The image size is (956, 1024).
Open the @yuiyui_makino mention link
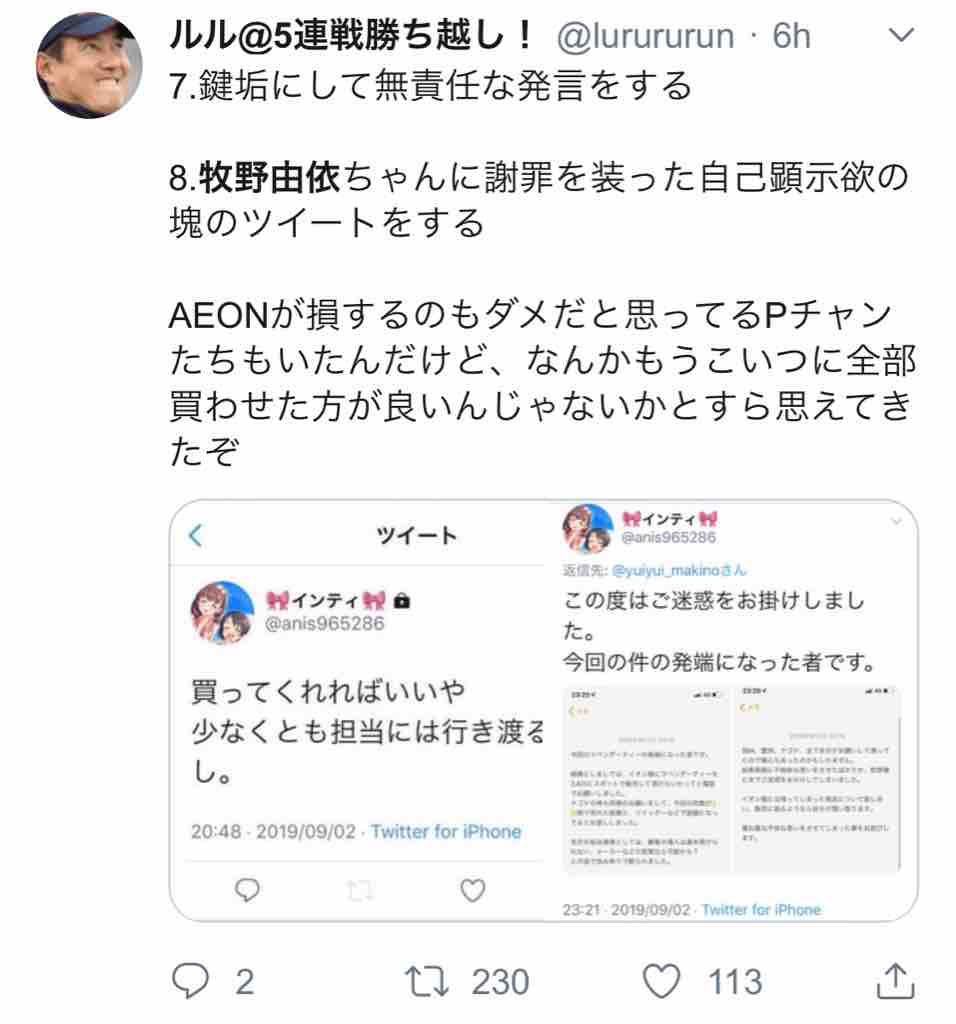pyautogui.click(x=678, y=570)
